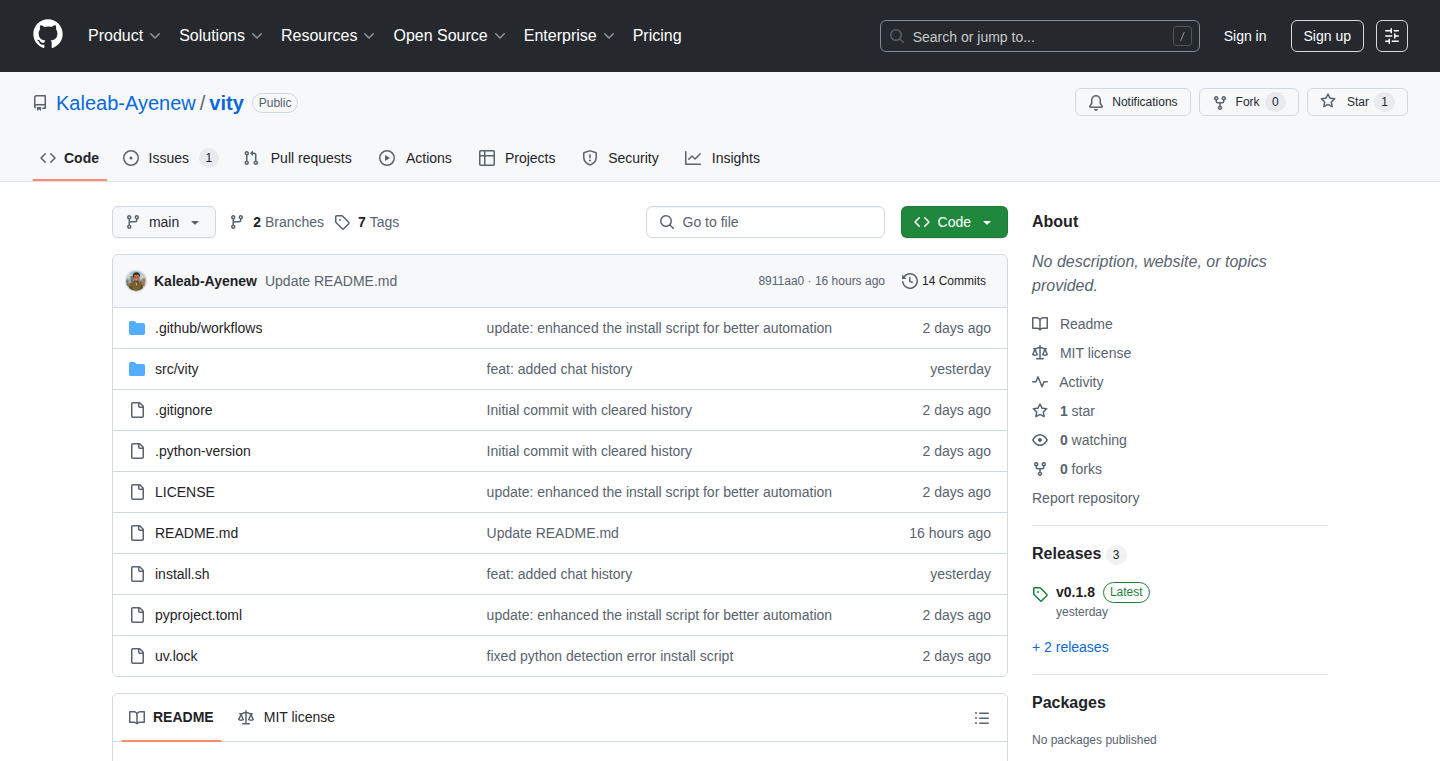Click the tag icon beside v0.1.8 release
This screenshot has height=761, width=1440.
(1040, 594)
